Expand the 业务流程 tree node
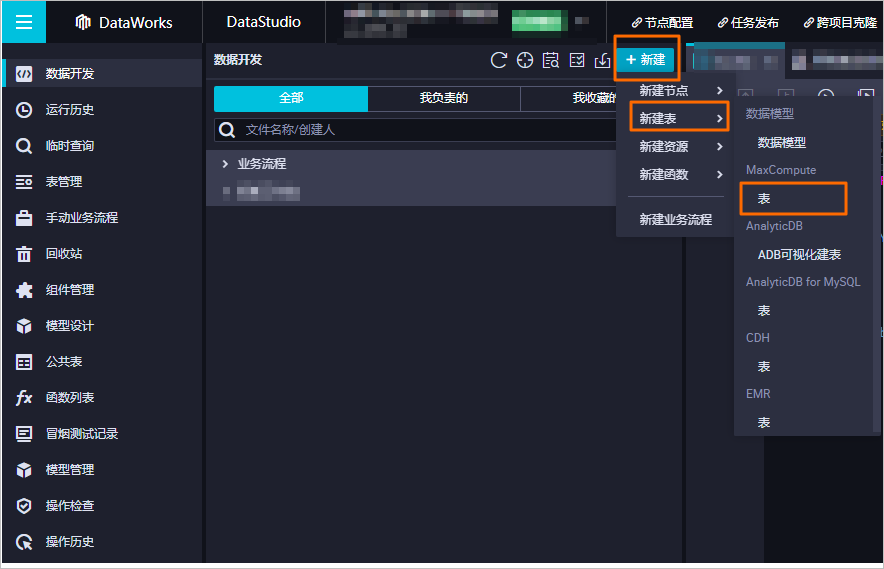Screen dimensions: 884x569 [225, 164]
